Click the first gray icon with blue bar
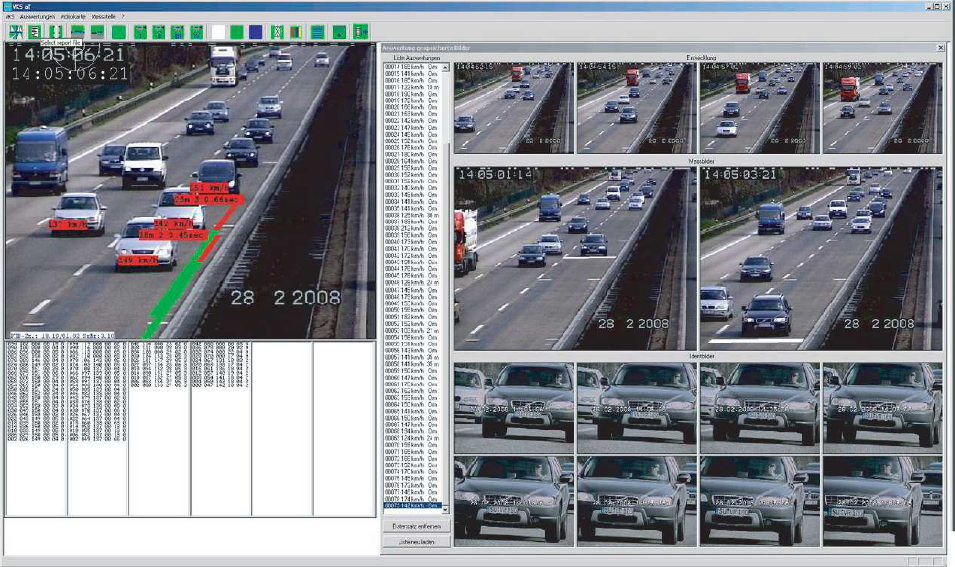The width and height of the screenshot is (955, 567). coord(78,32)
